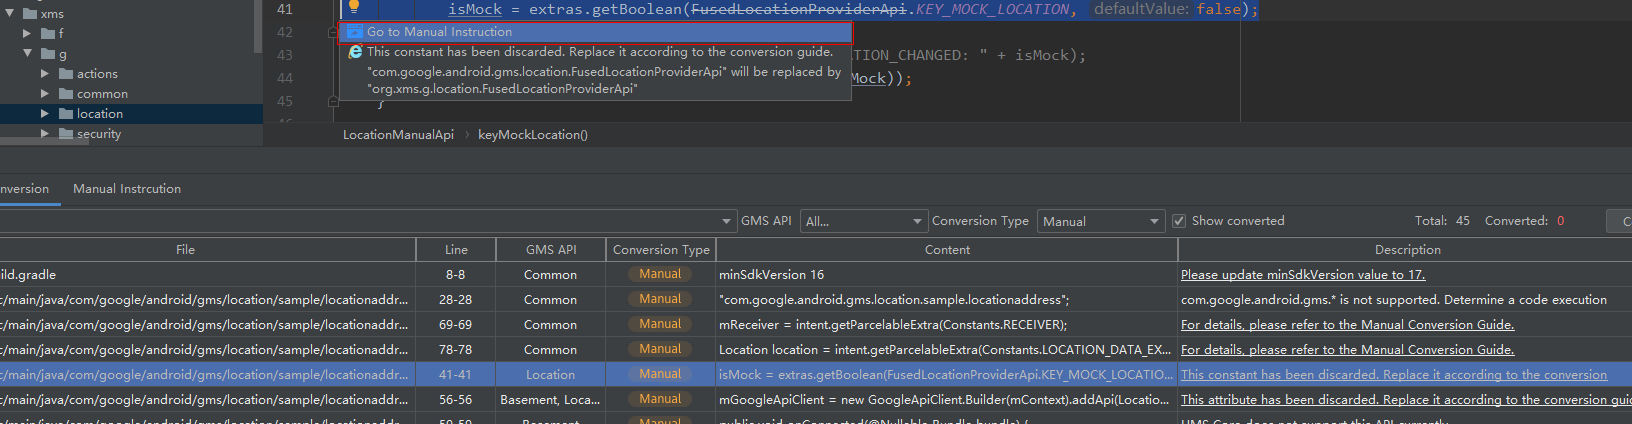
Task: Click the yellow lightbulb intention icon
Action: 353,8
